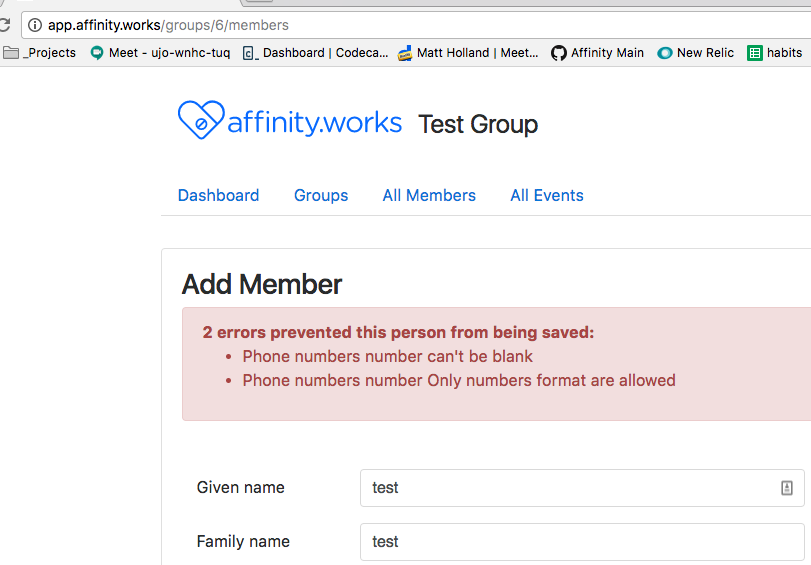Click 'Phone numbers number can't be blank' error
This screenshot has width=811, height=565.
pos(387,356)
